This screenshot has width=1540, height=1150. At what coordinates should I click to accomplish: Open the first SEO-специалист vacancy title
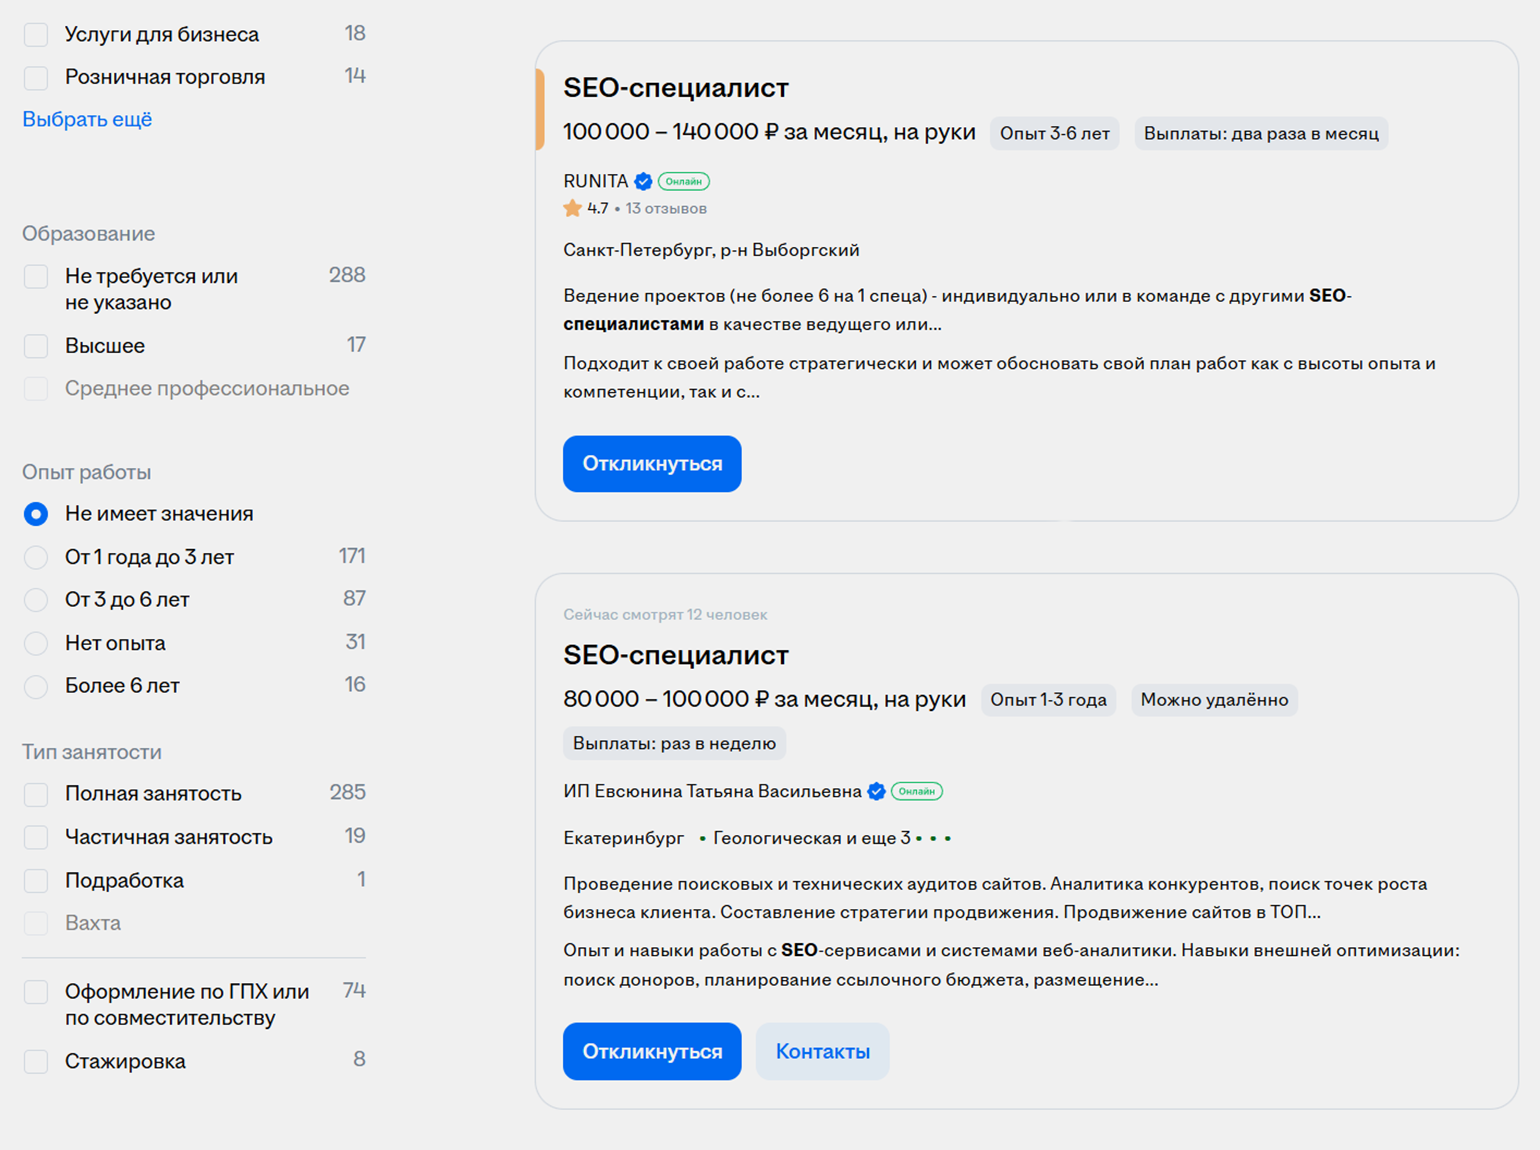[676, 88]
